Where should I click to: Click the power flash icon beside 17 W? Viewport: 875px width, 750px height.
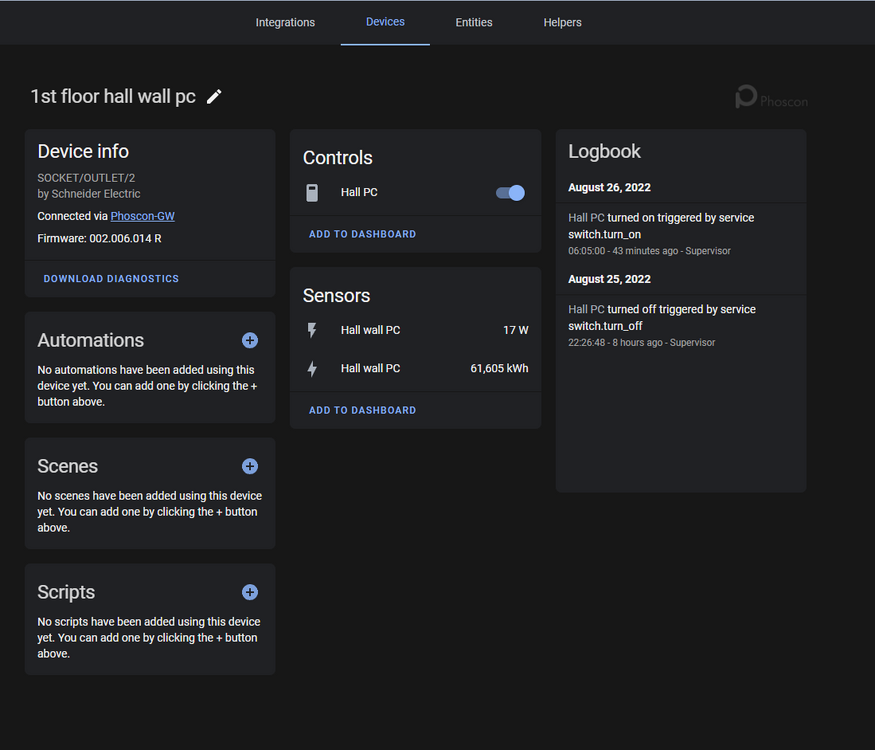pyautogui.click(x=312, y=330)
